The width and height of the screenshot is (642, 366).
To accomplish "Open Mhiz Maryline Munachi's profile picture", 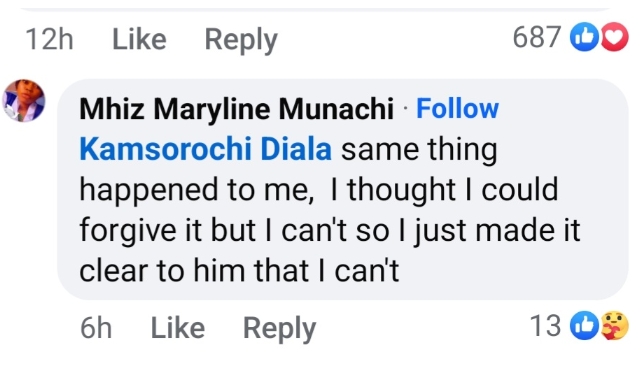I will [x=24, y=101].
